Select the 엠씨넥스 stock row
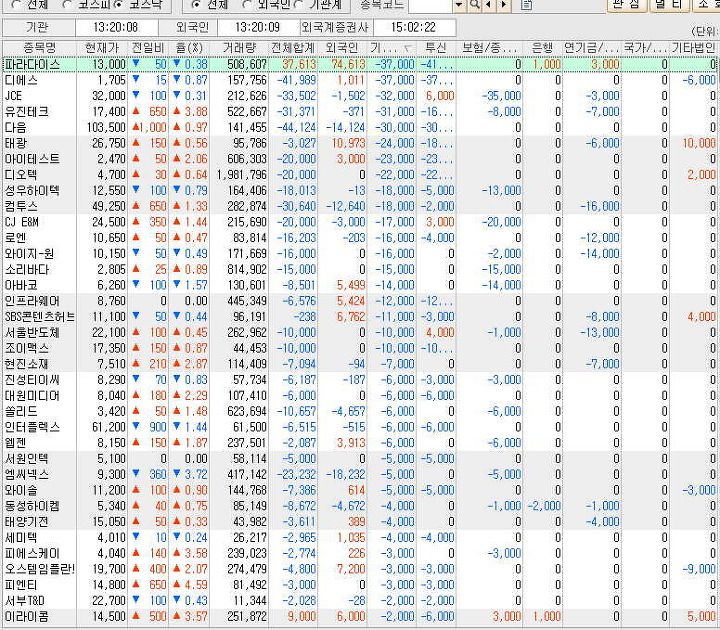Screen dimensions: 720x630 click(x=360, y=474)
